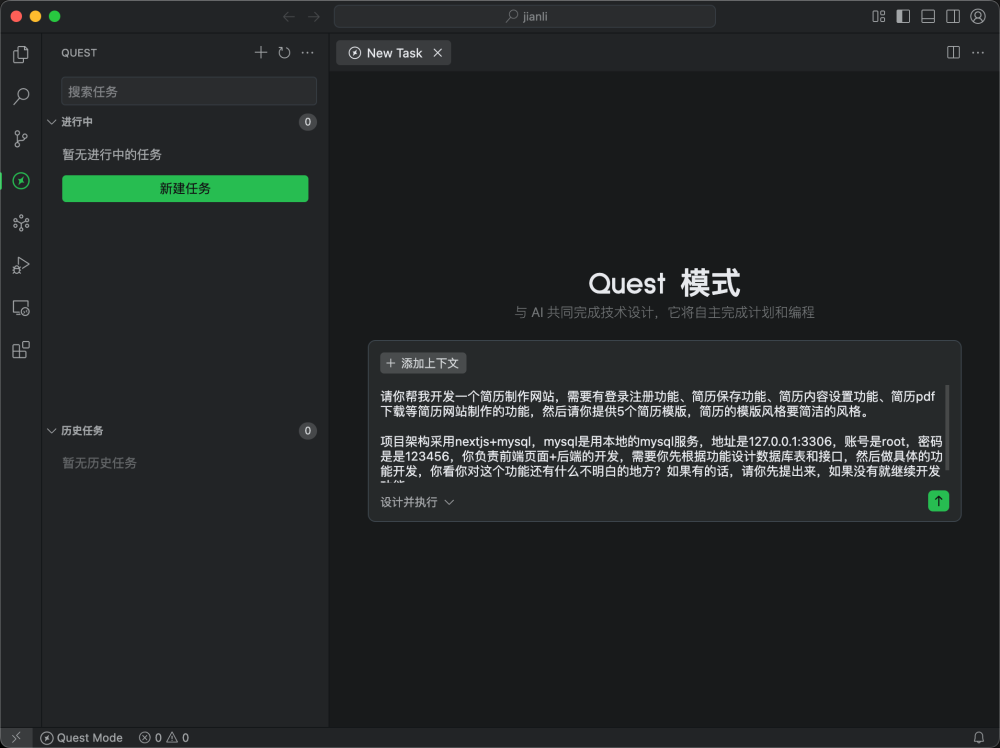Select the green Quest mode compass icon

coord(20,181)
